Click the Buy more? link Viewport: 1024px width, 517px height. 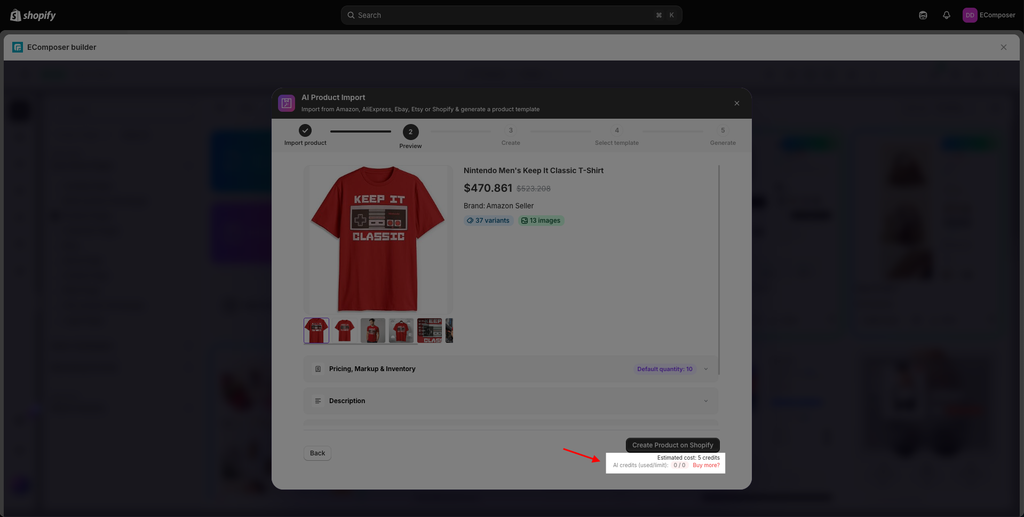[x=706, y=465]
